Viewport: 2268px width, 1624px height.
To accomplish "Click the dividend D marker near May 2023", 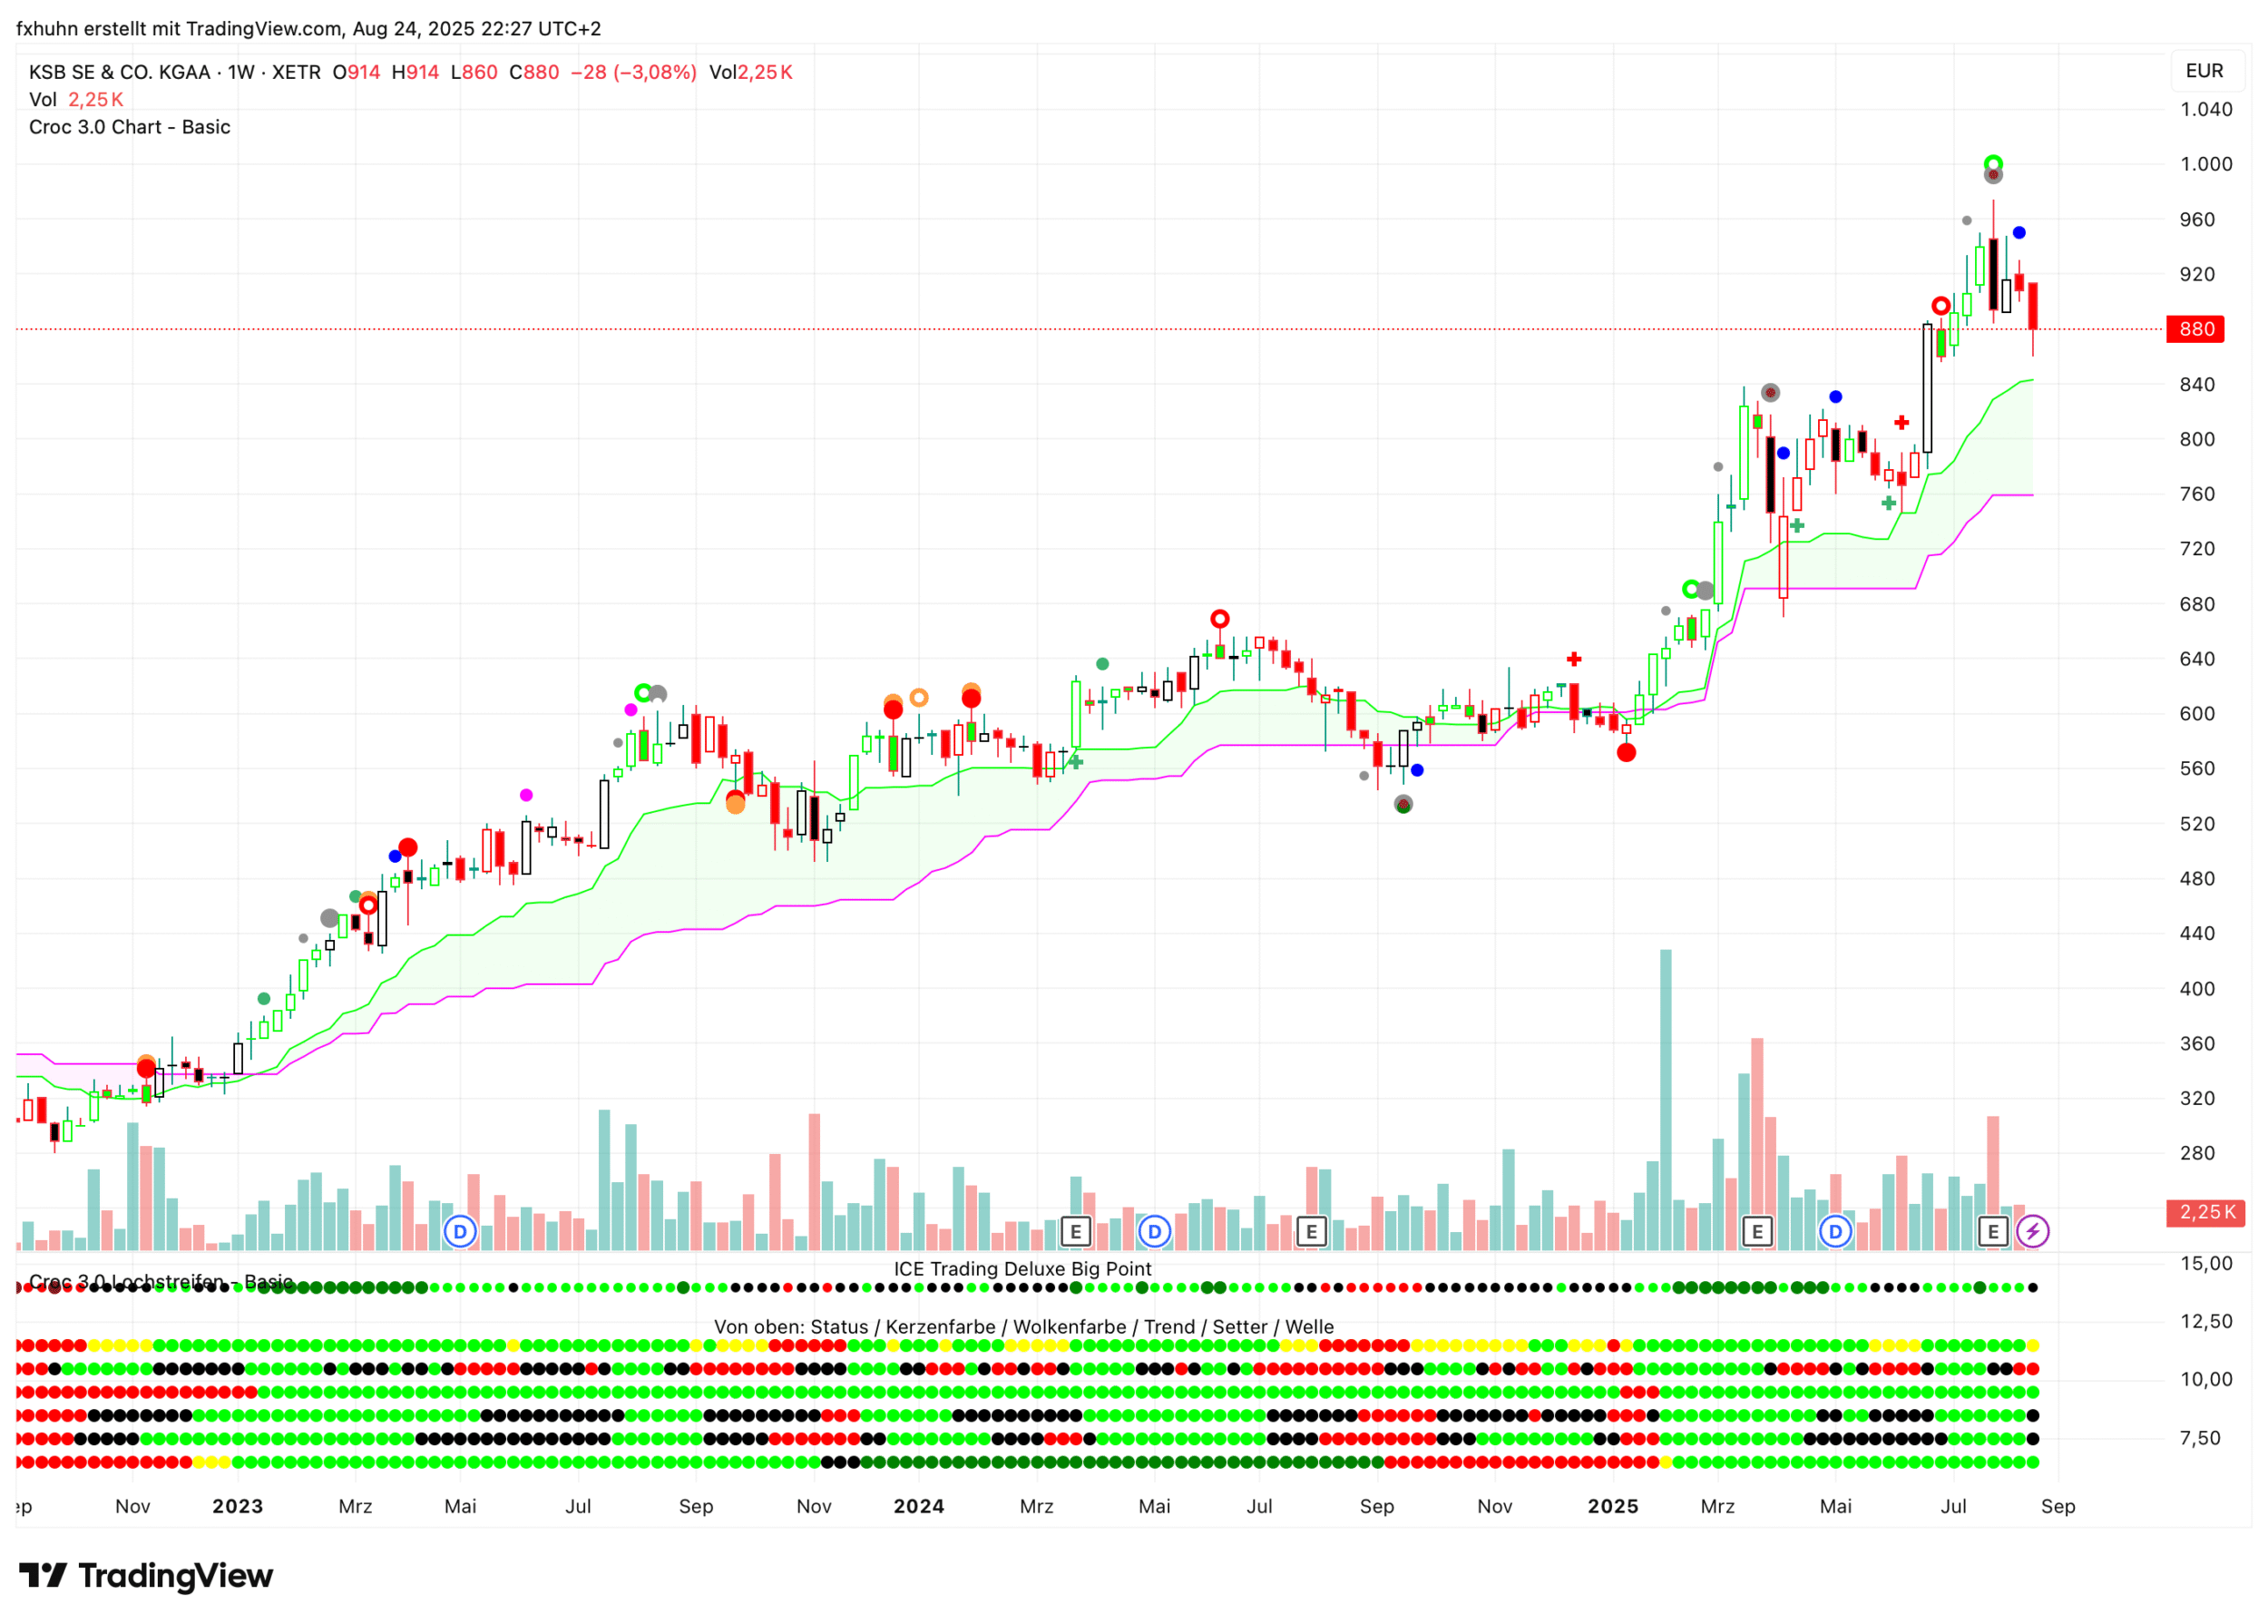I will pos(460,1231).
